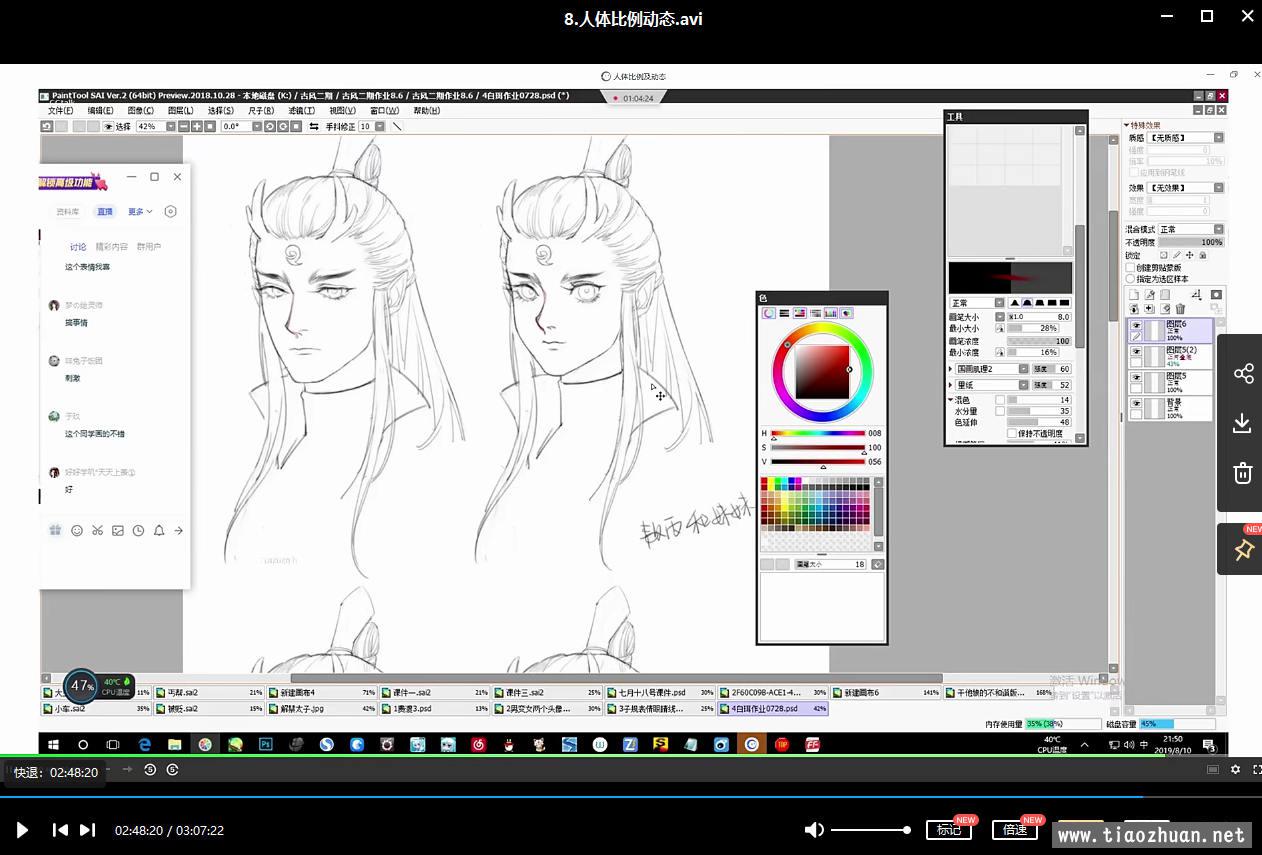Mute the video player volume
Viewport: 1262px width, 855px height.
(814, 830)
